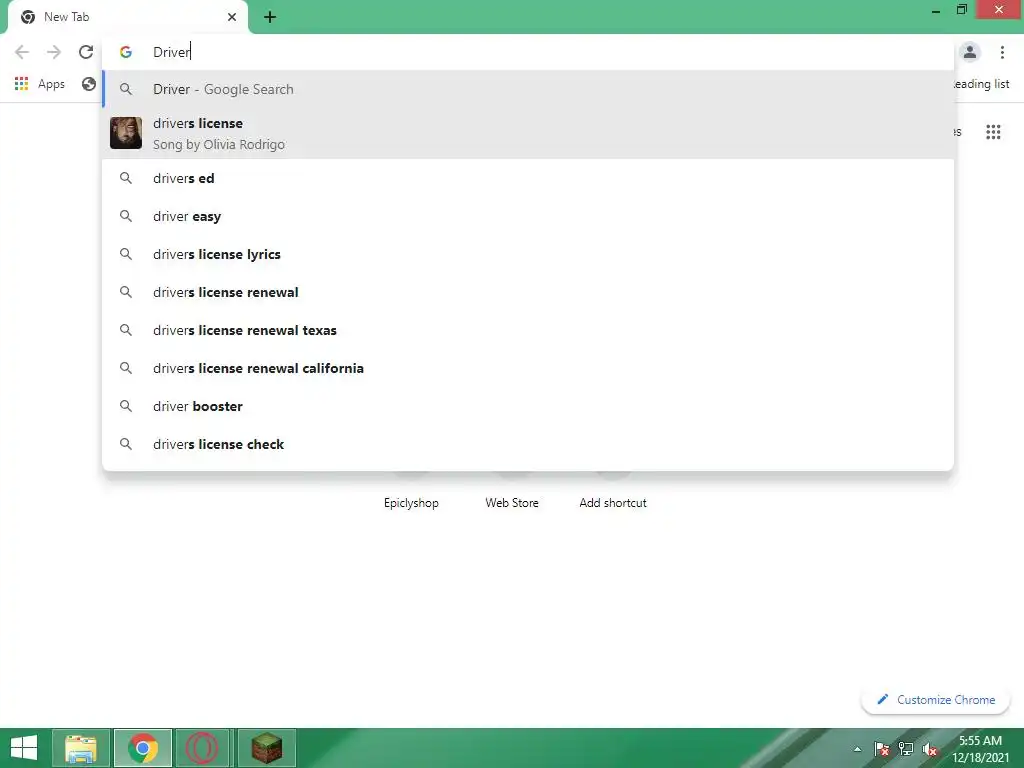The image size is (1024, 768).
Task: Pick the driver easy suggestion
Action: pos(528,216)
